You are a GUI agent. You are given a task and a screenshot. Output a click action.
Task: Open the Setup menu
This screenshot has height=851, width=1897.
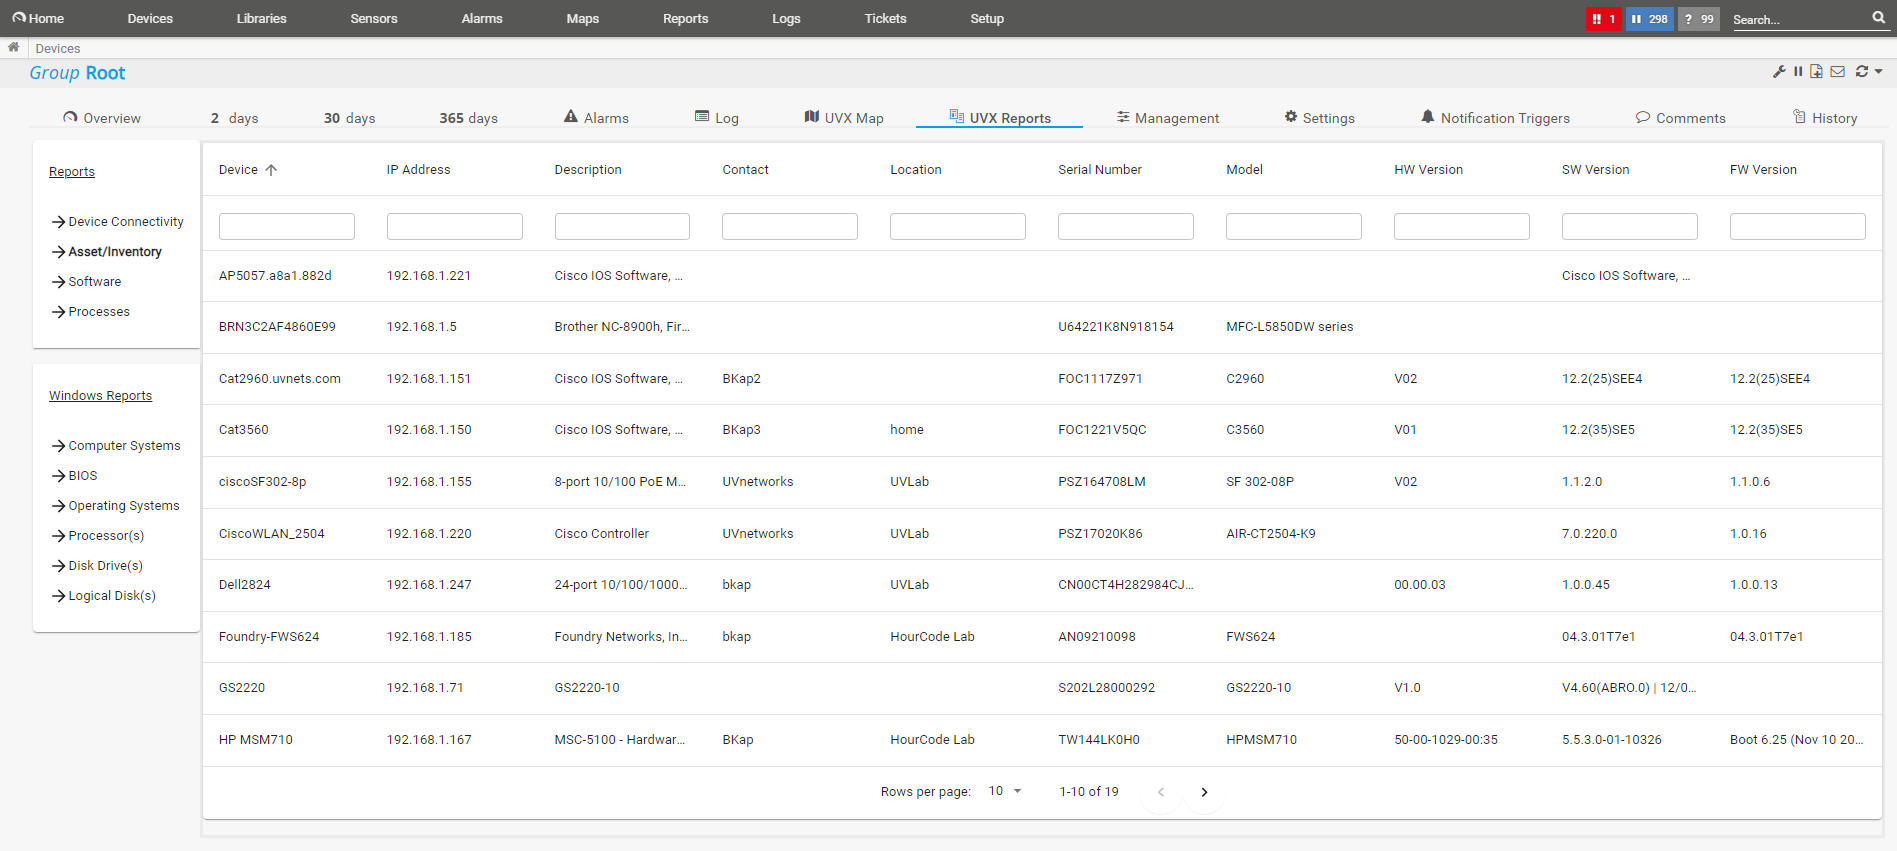point(987,18)
